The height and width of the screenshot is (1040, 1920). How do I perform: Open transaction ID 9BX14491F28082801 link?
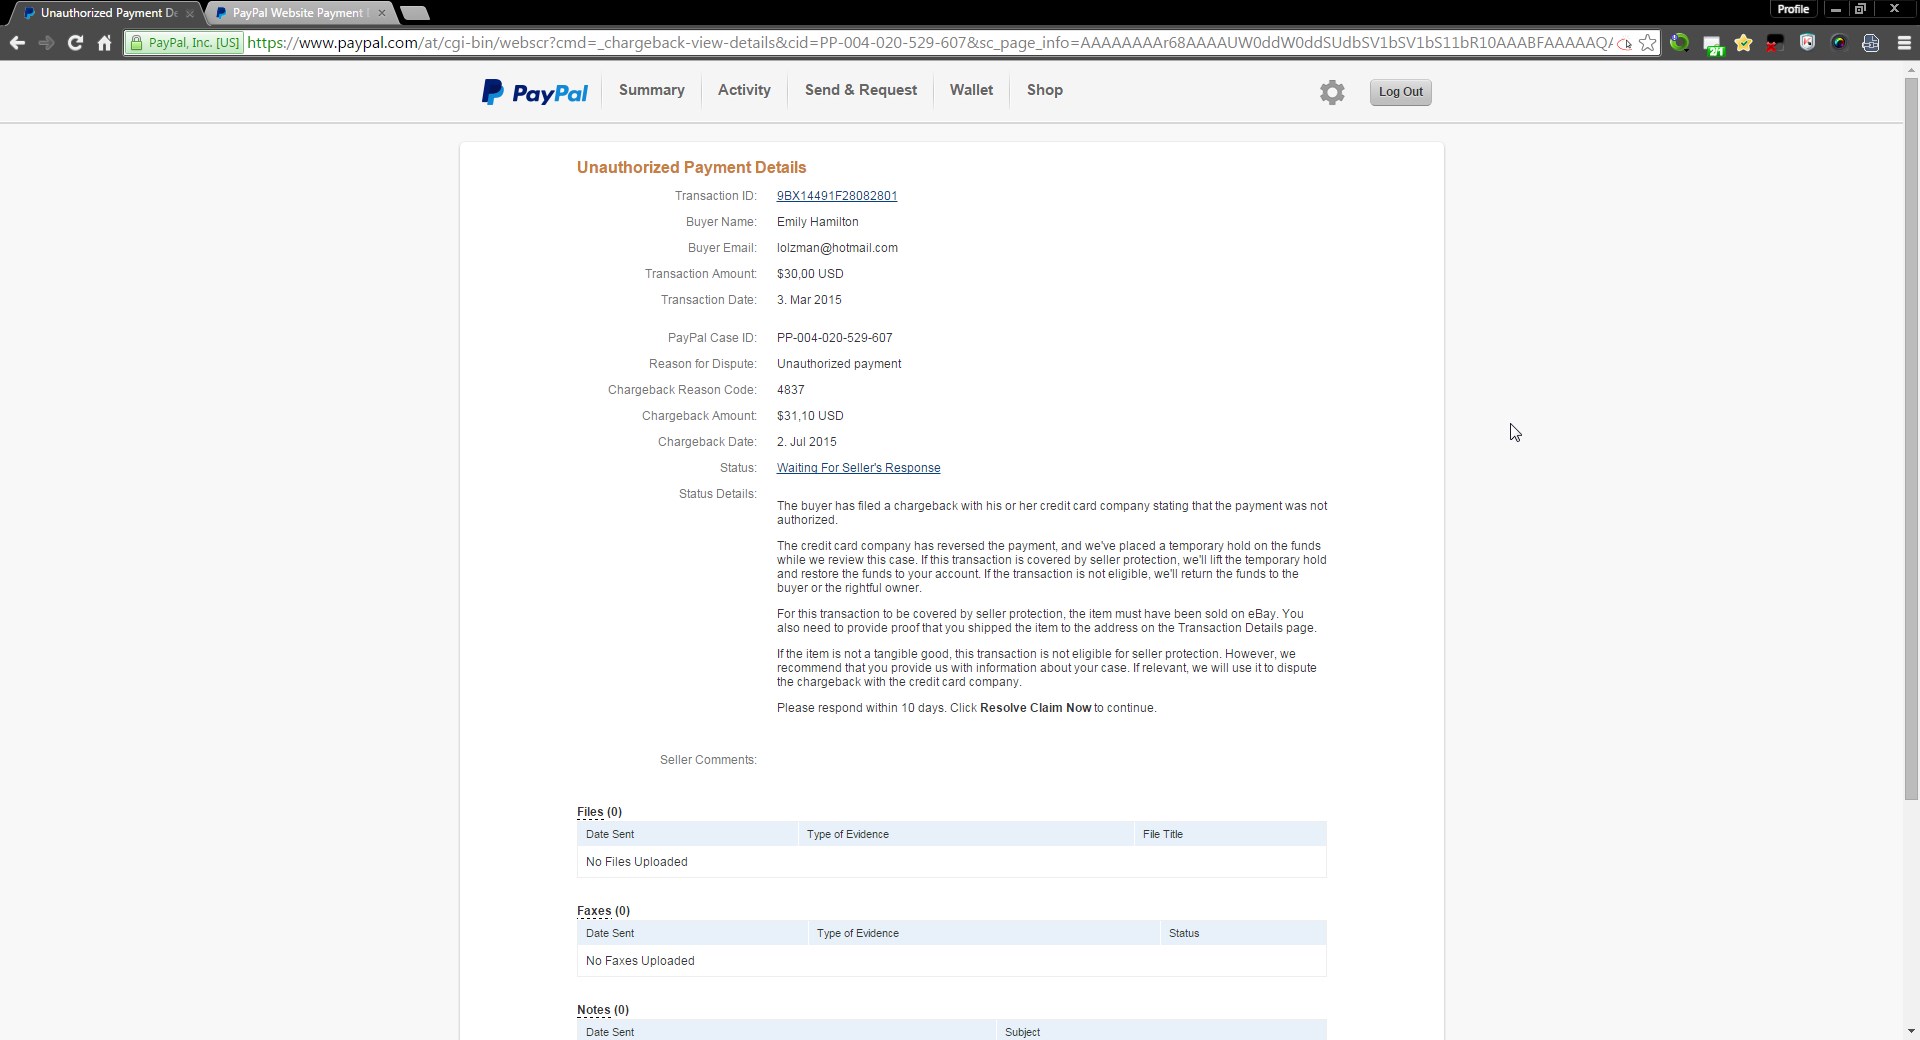click(836, 196)
